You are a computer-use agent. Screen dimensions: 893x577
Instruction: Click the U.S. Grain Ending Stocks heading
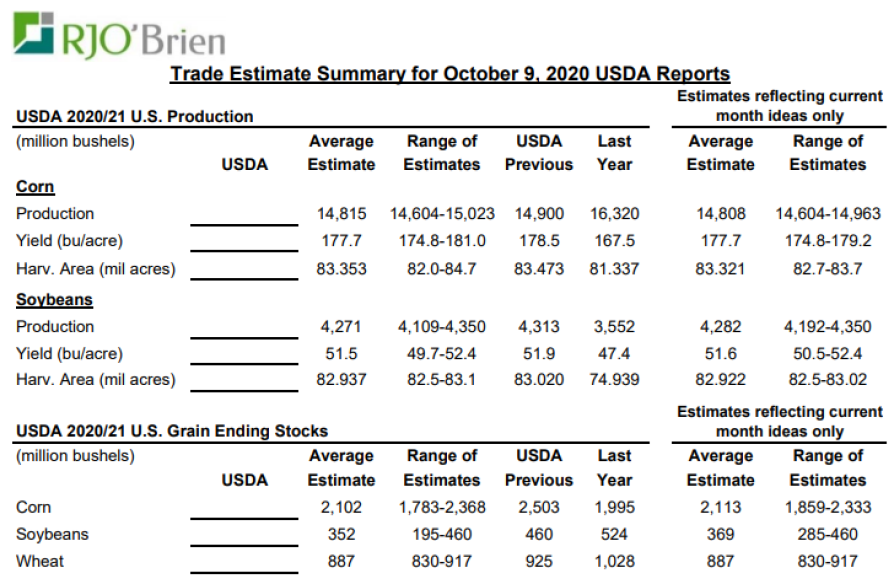pyautogui.click(x=172, y=431)
